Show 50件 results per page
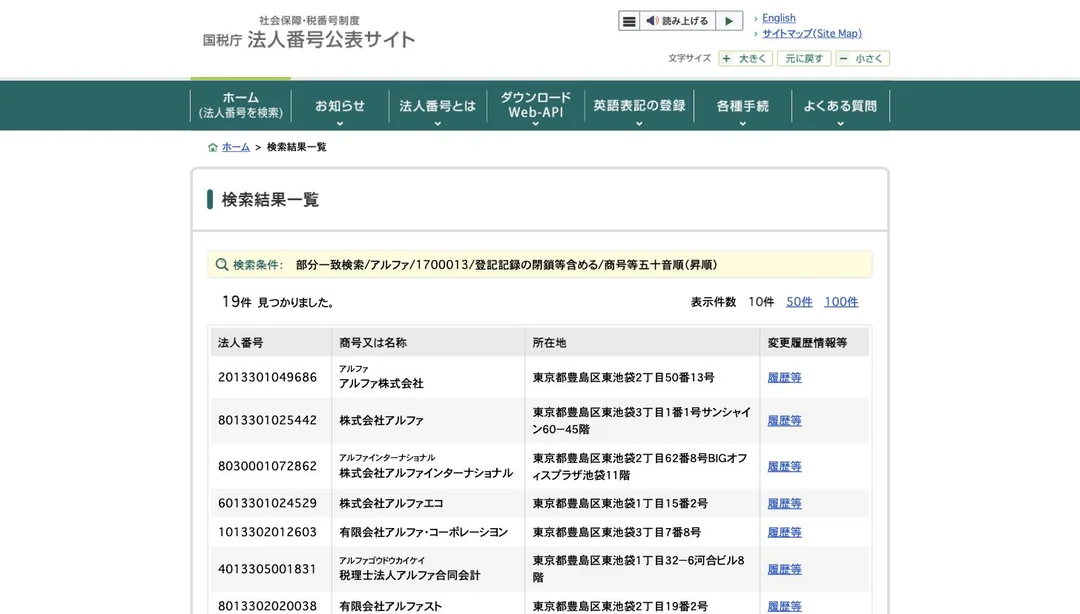Image resolution: width=1080 pixels, height=614 pixels. pyautogui.click(x=799, y=302)
